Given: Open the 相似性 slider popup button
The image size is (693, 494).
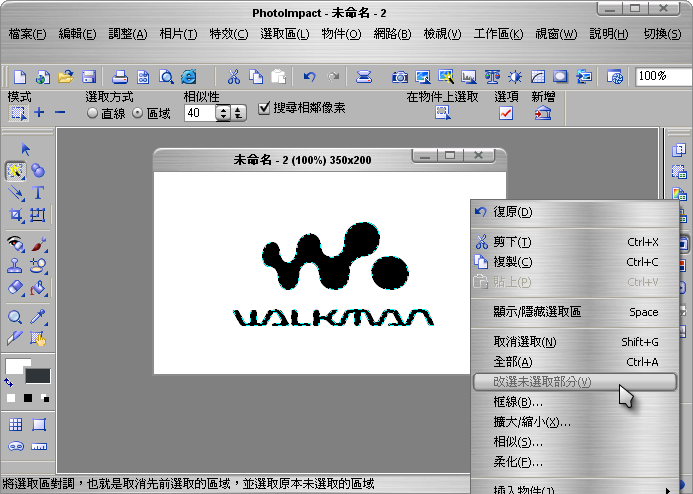Looking at the screenshot, I should (x=239, y=113).
